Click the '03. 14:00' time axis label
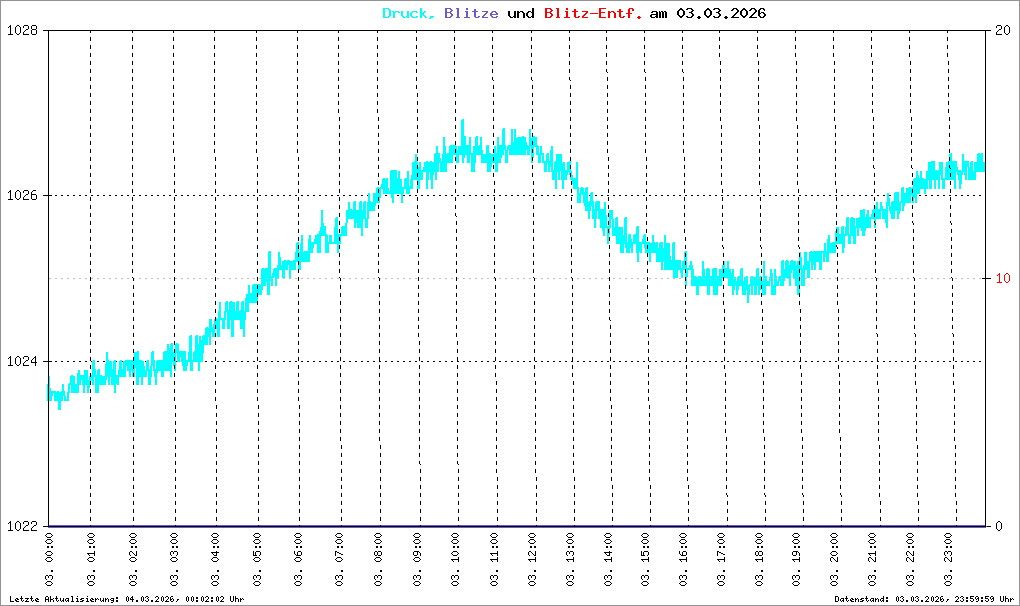Screen dimensions: 1020x606 pos(608,560)
